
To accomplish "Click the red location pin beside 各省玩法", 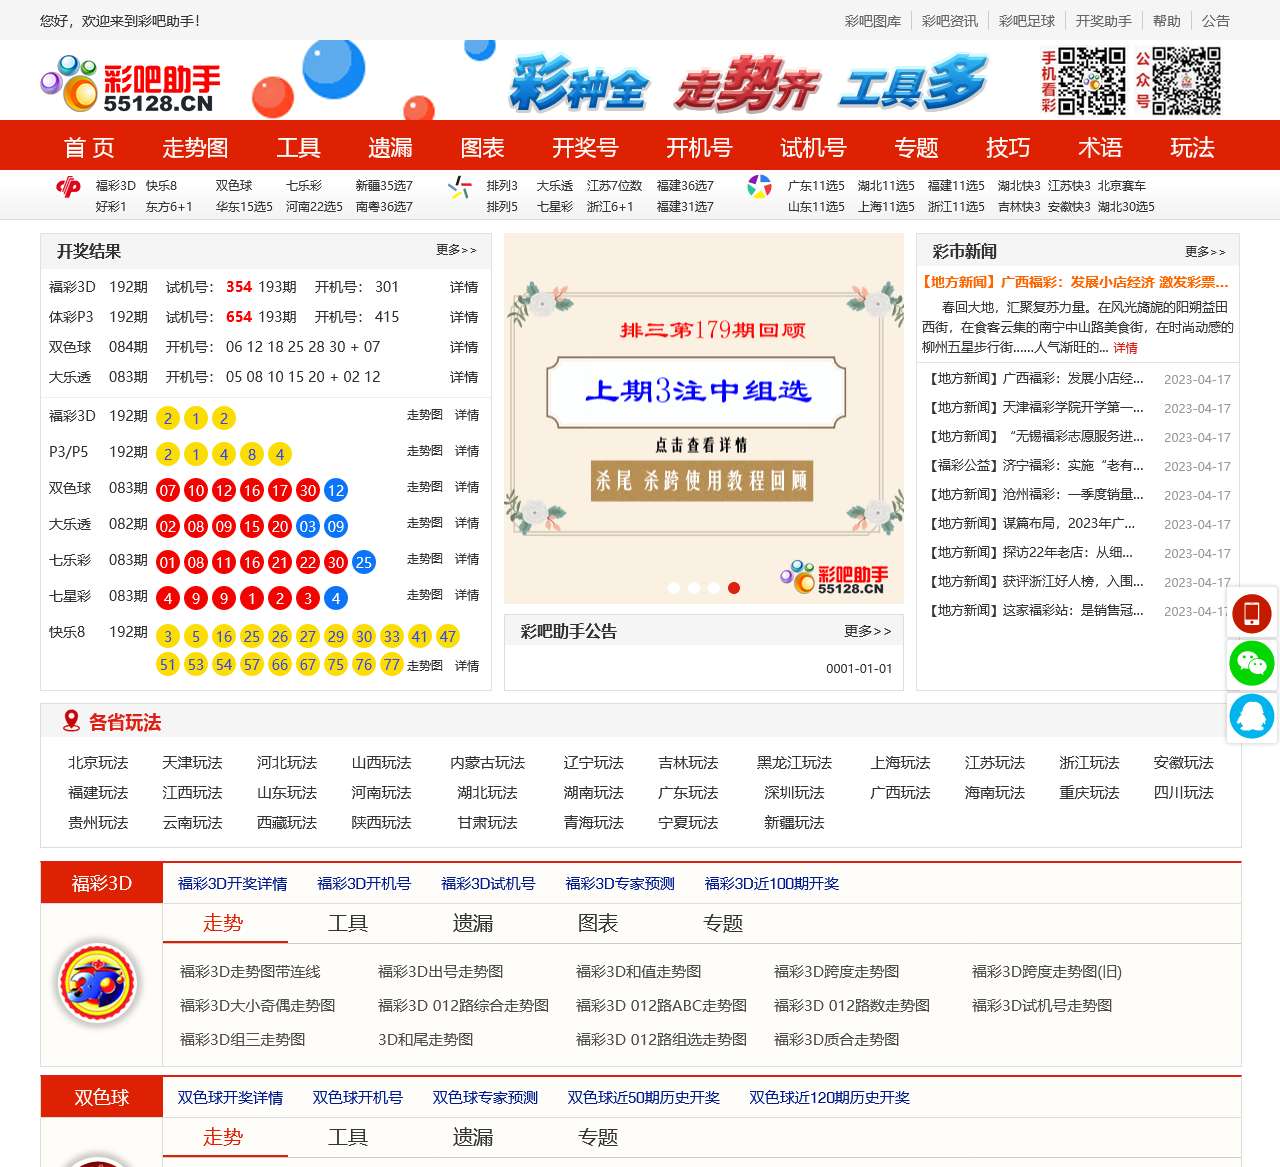I will pyautogui.click(x=71, y=720).
